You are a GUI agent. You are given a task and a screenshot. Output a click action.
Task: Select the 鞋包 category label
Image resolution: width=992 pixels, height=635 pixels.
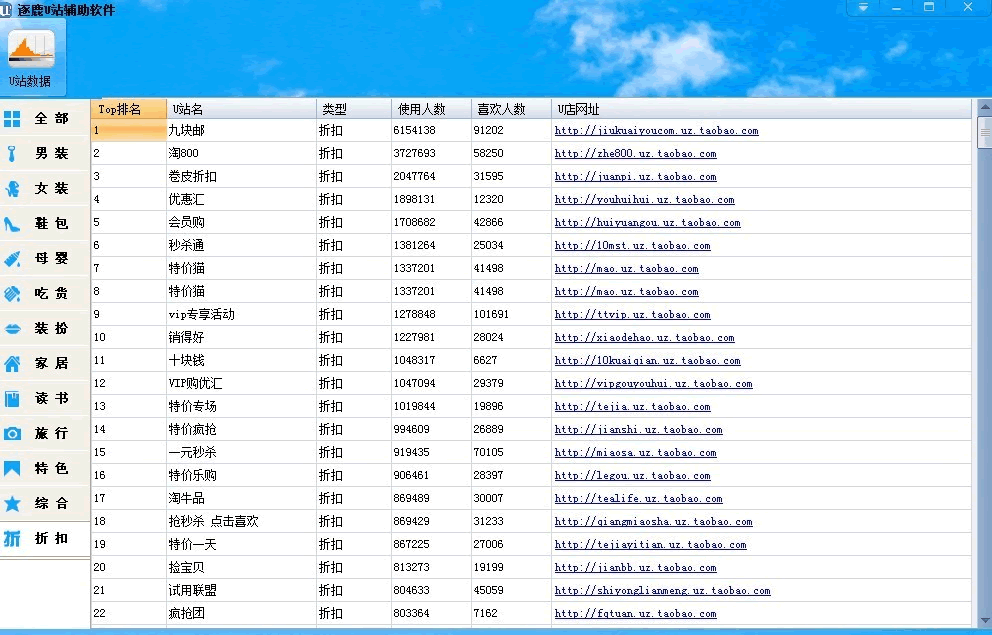pyautogui.click(x=51, y=223)
